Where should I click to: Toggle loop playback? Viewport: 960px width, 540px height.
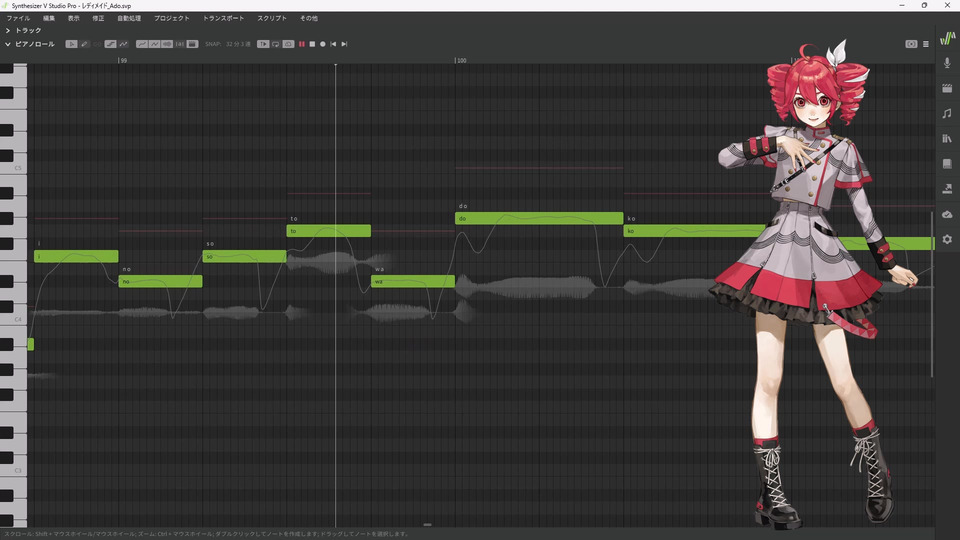(x=276, y=44)
